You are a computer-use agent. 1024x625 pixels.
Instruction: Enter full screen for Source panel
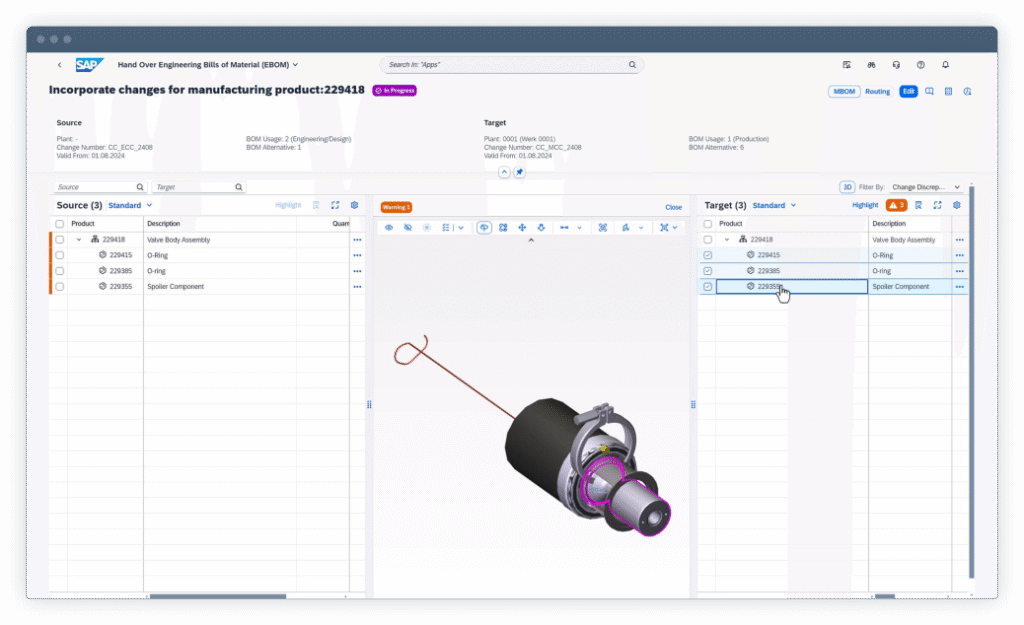coord(335,205)
